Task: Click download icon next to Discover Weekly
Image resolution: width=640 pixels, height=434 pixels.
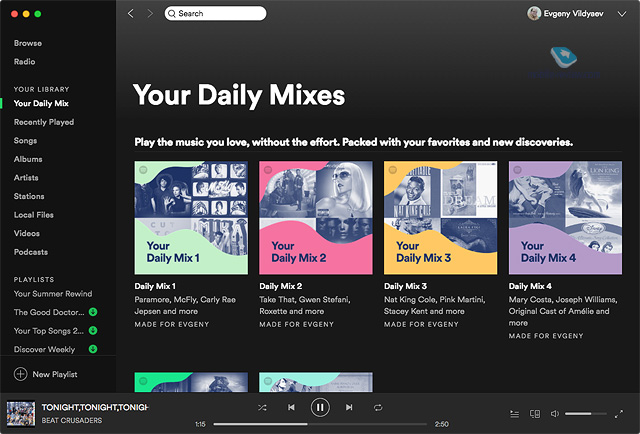Action: click(x=93, y=349)
